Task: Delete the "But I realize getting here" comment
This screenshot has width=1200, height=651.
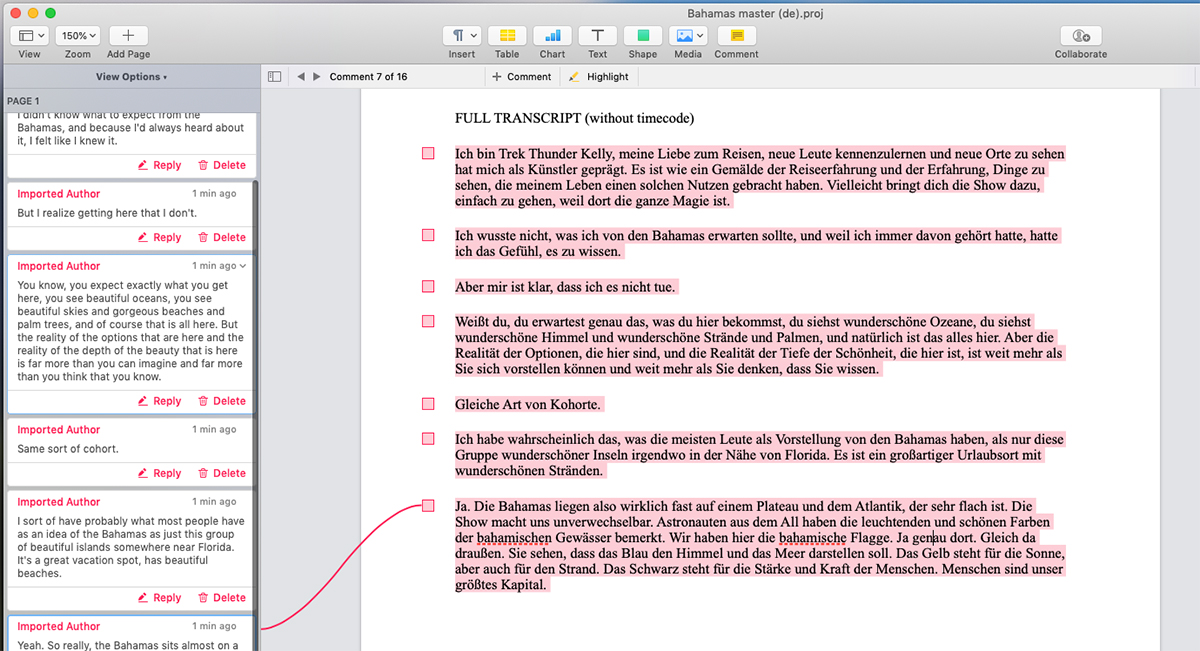Action: (222, 237)
